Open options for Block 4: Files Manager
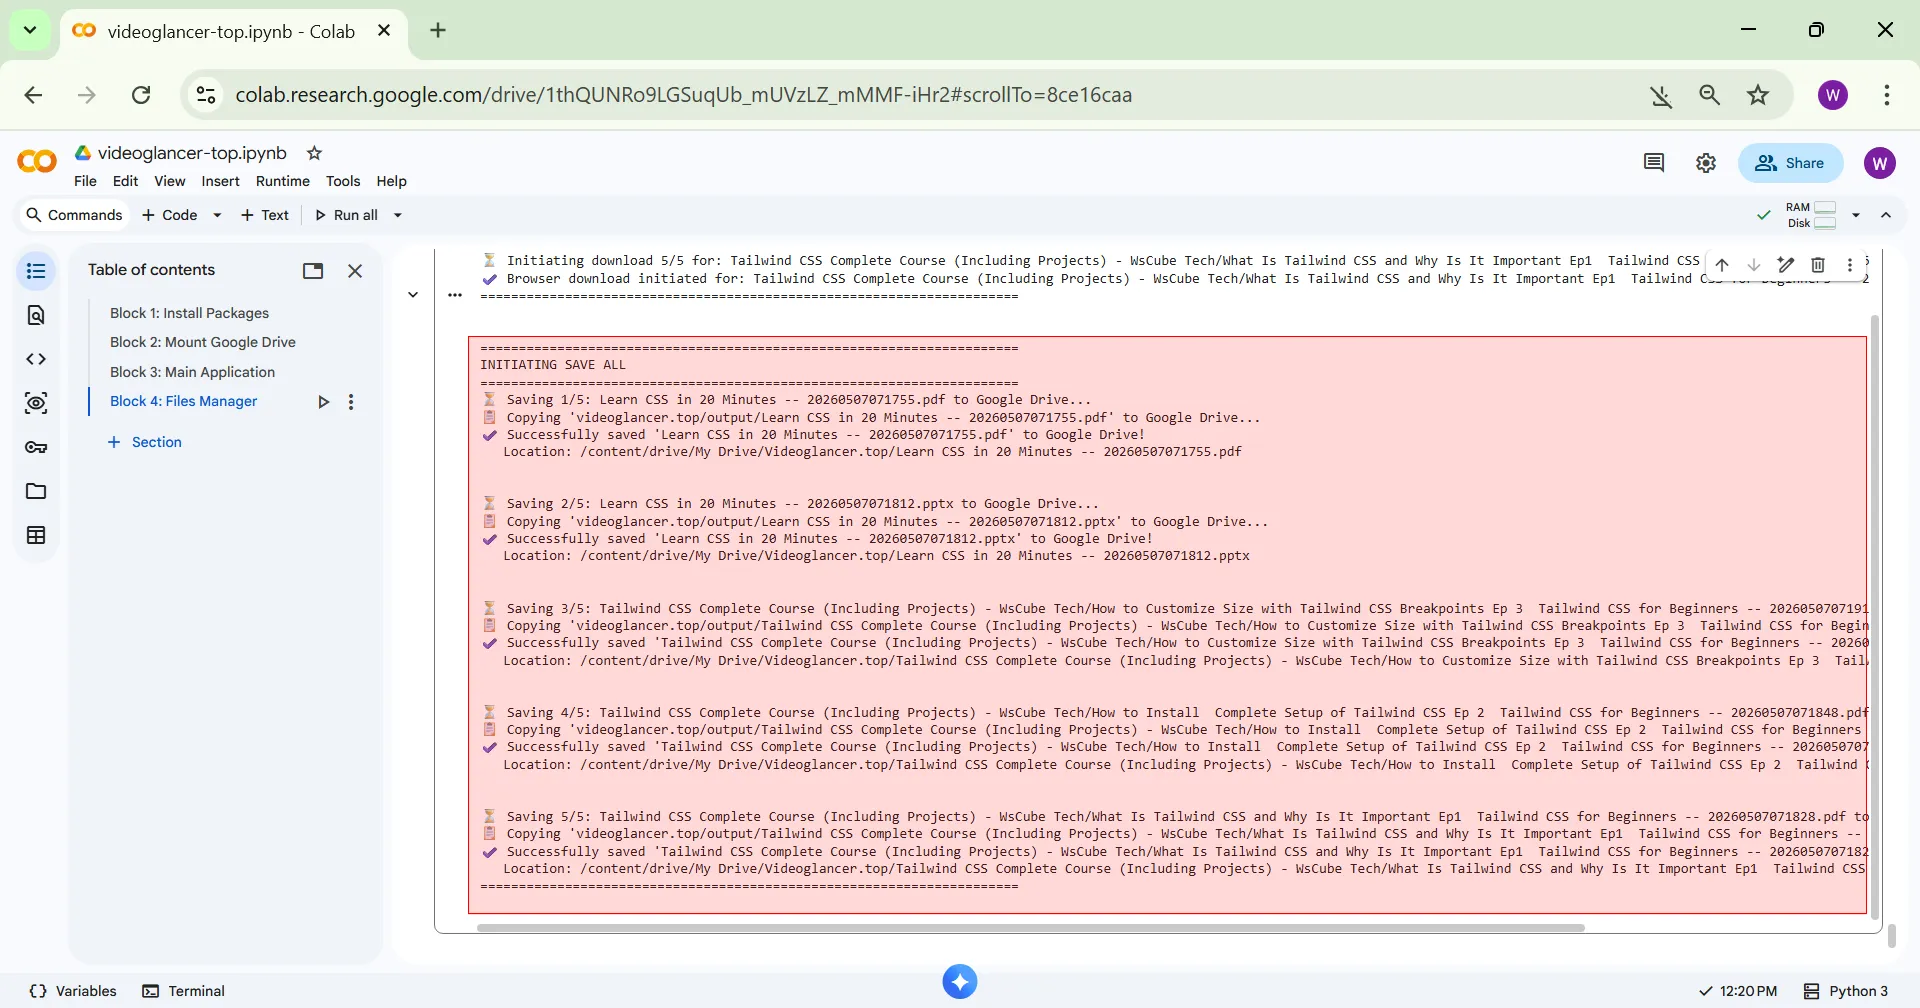The image size is (1920, 1008). click(351, 402)
